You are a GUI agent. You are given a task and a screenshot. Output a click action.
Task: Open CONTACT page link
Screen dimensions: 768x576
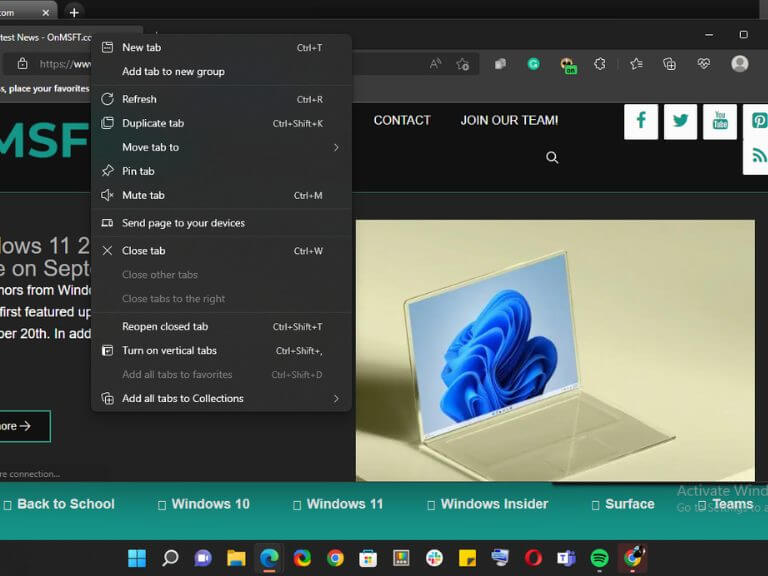point(402,120)
